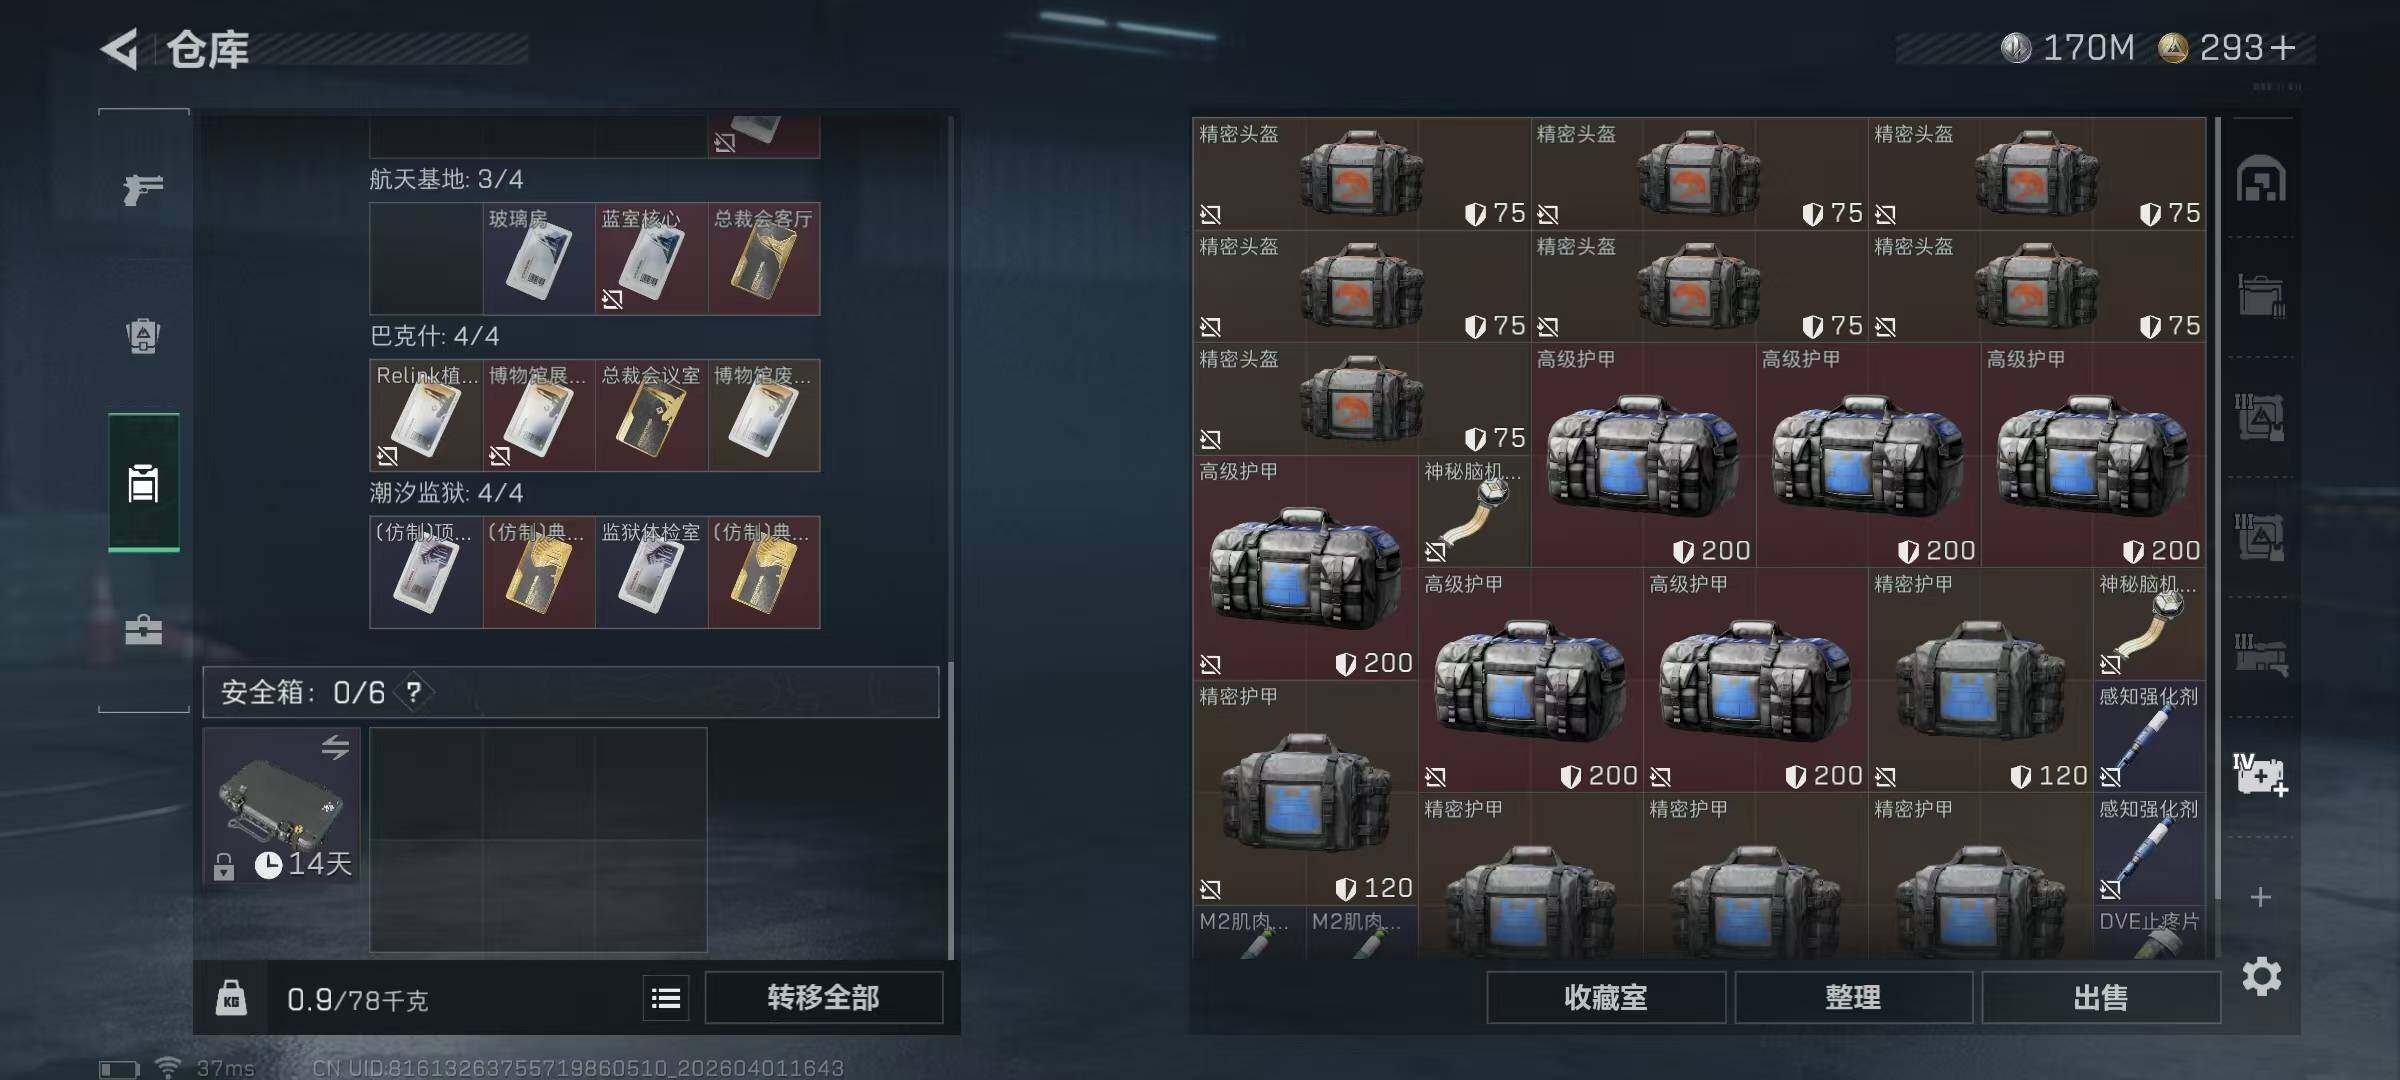Toggle the list view icon beside 转移全部
Image resolution: width=2400 pixels, height=1080 pixels.
[666, 998]
